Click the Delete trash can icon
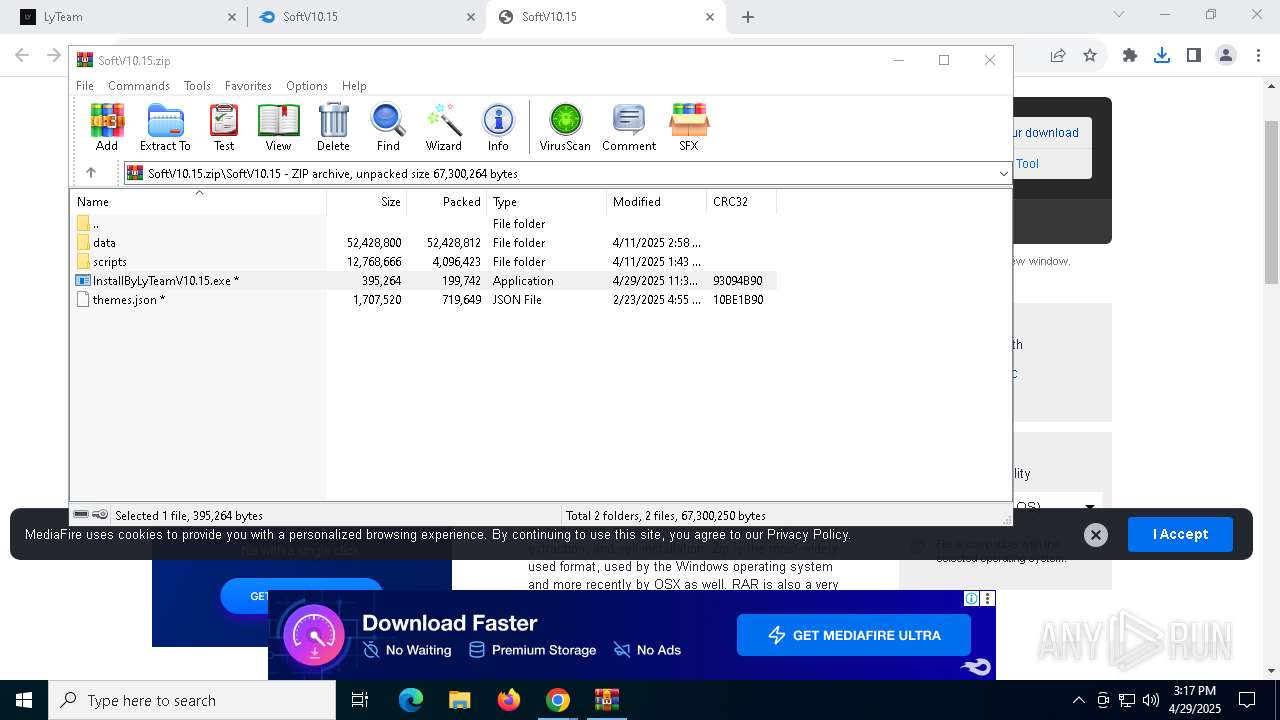 pyautogui.click(x=333, y=127)
